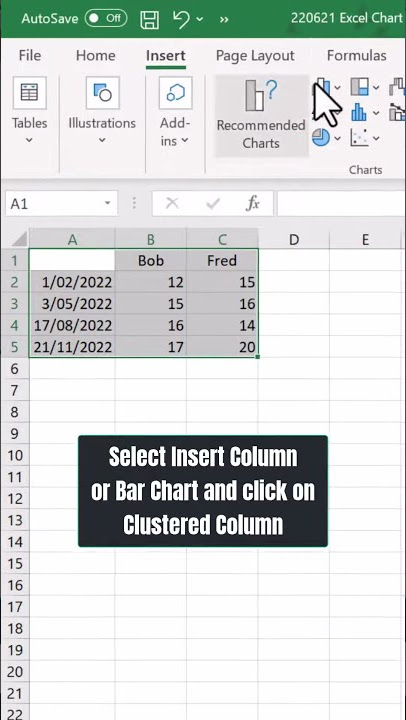Select column D header
This screenshot has width=406, height=720.
point(293,239)
